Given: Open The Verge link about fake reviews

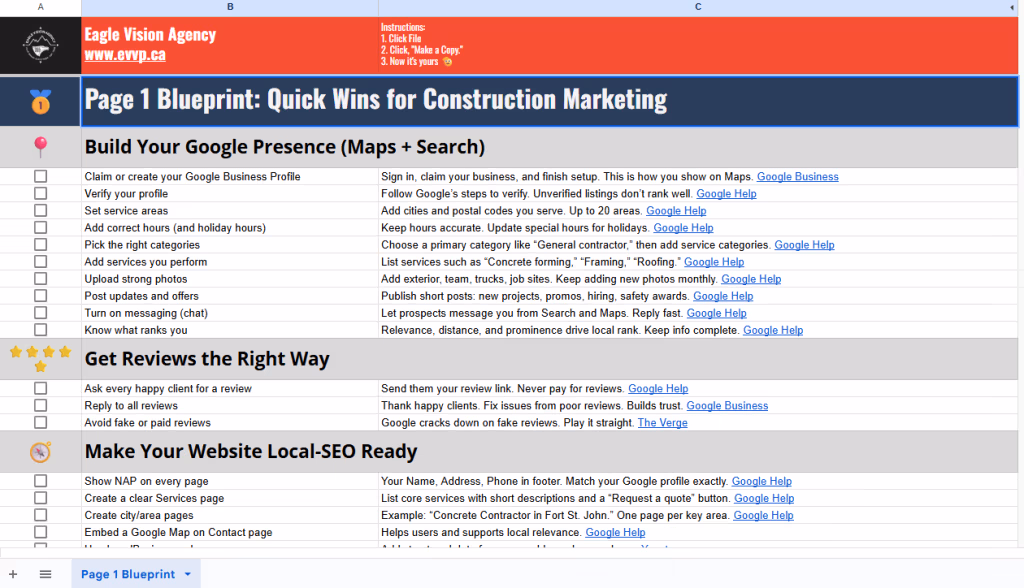Looking at the screenshot, I should click(662, 422).
